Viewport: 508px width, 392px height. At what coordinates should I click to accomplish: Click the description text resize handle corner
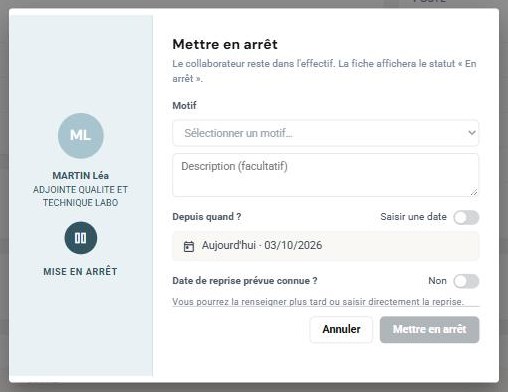coord(474,192)
